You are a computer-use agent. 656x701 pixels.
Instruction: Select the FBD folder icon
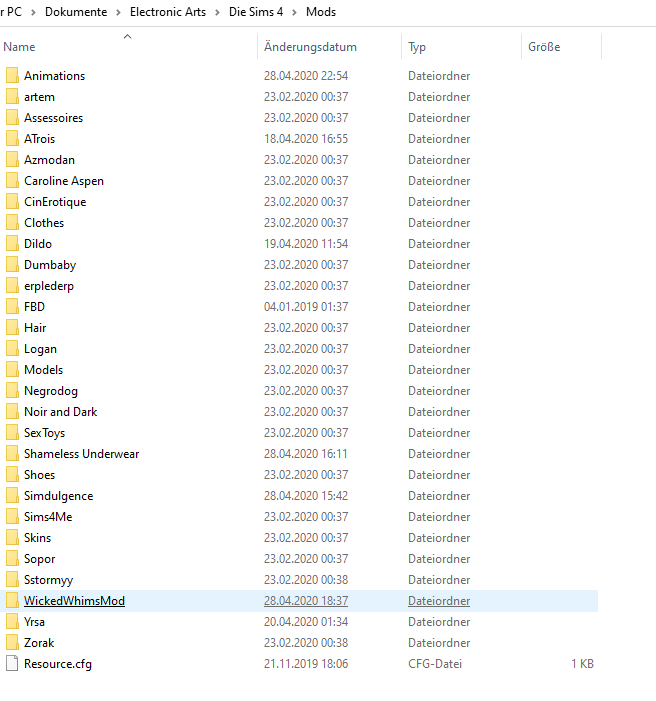[x=13, y=307]
